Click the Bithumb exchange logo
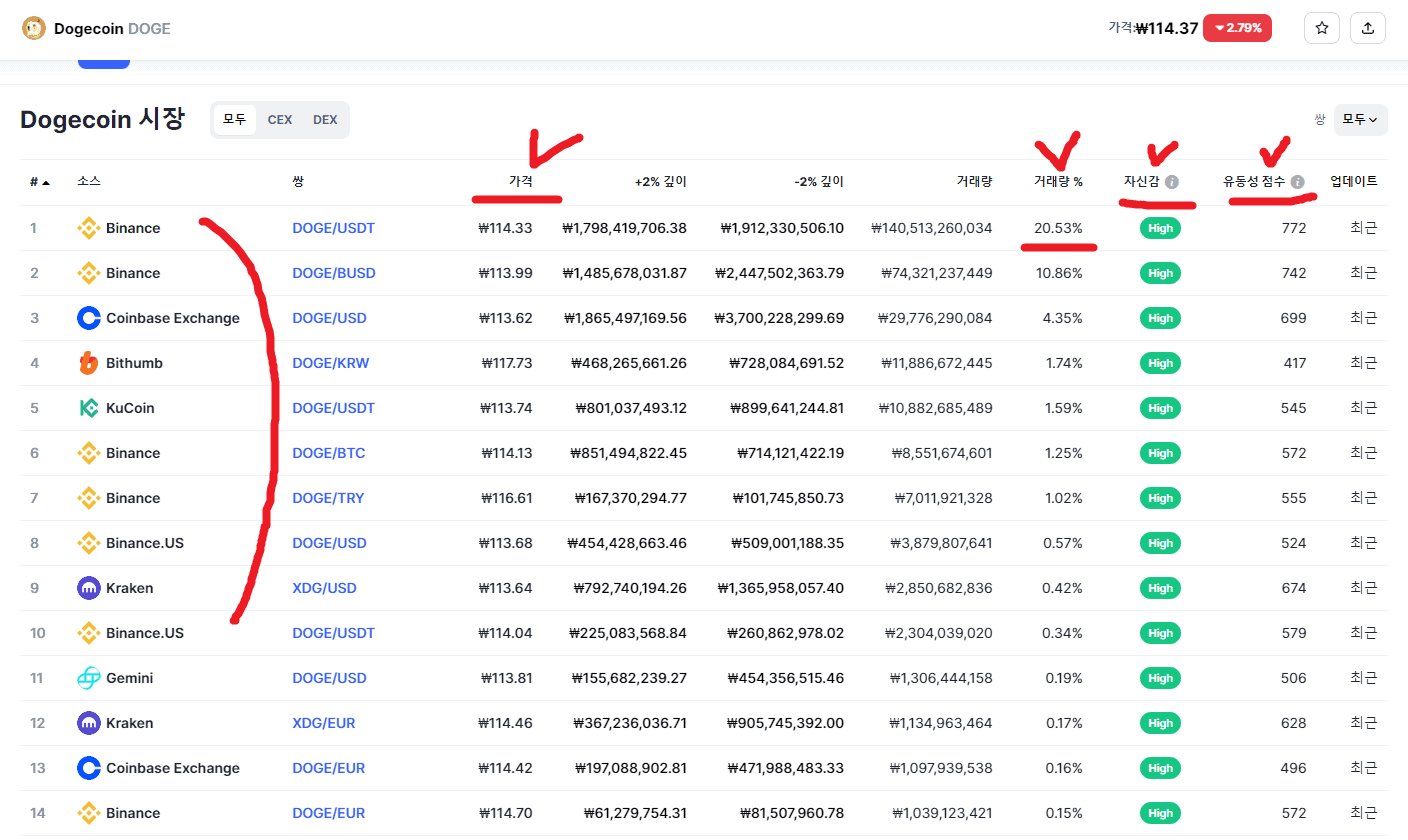 coord(89,363)
